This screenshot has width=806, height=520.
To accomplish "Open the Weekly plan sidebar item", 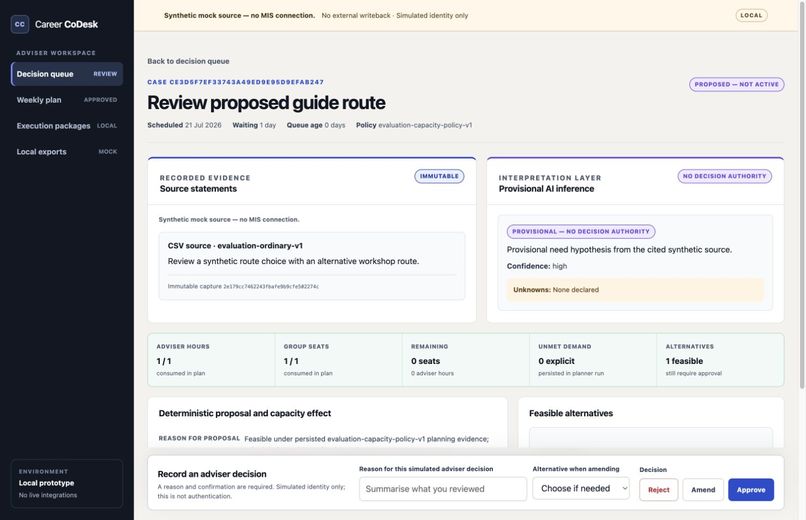I will [x=67, y=100].
